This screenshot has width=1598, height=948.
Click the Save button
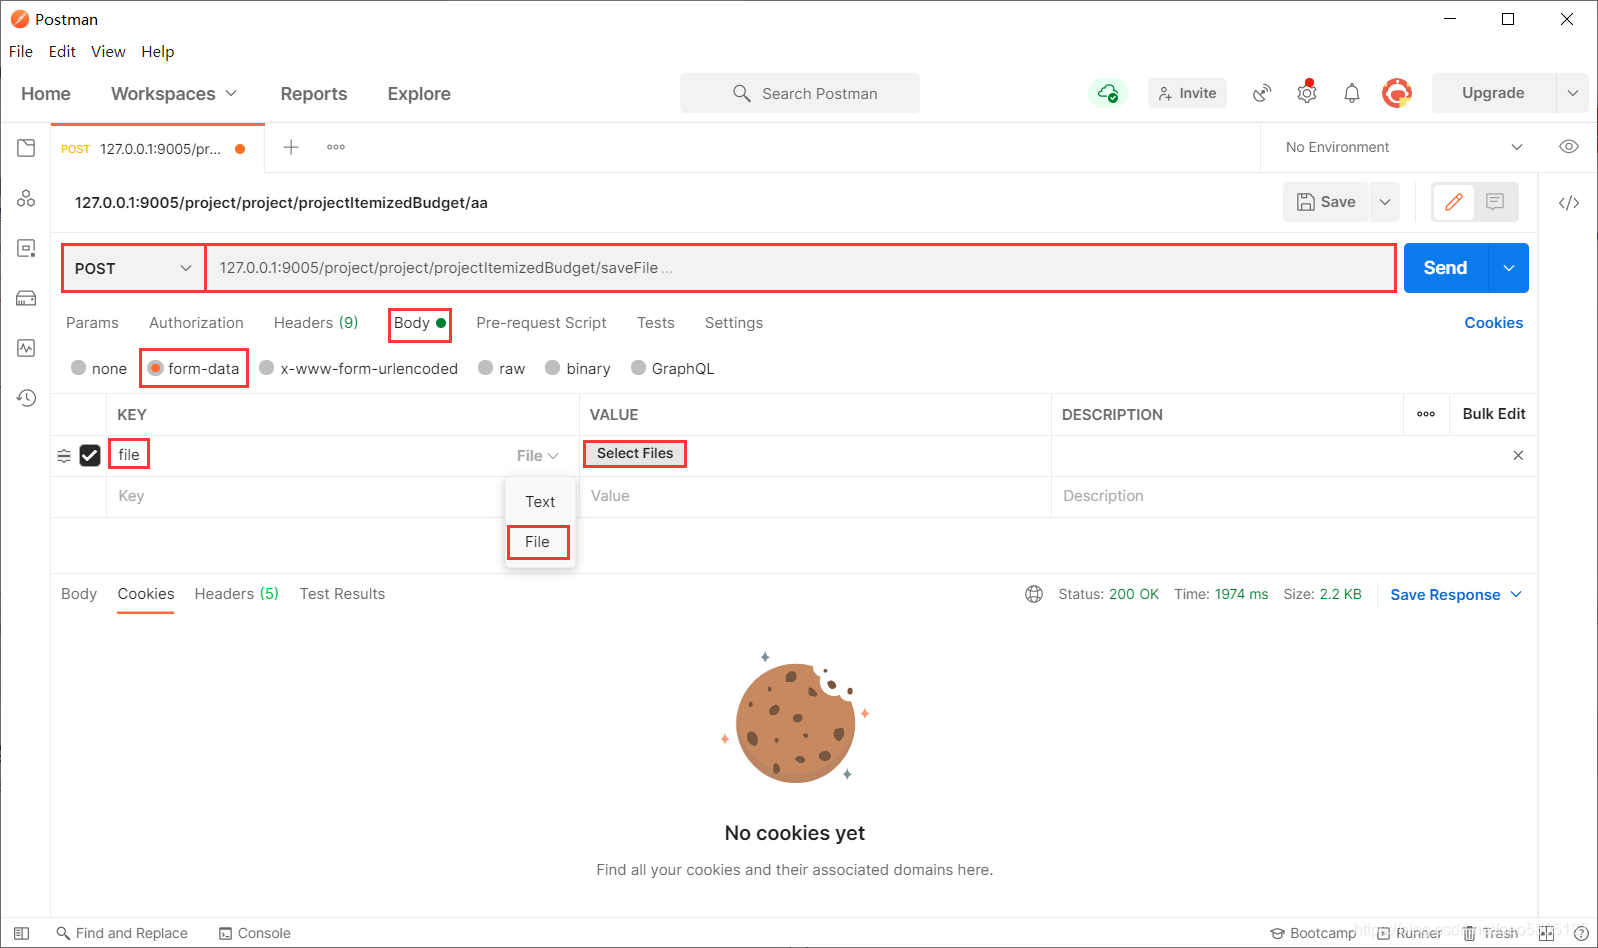[1326, 202]
